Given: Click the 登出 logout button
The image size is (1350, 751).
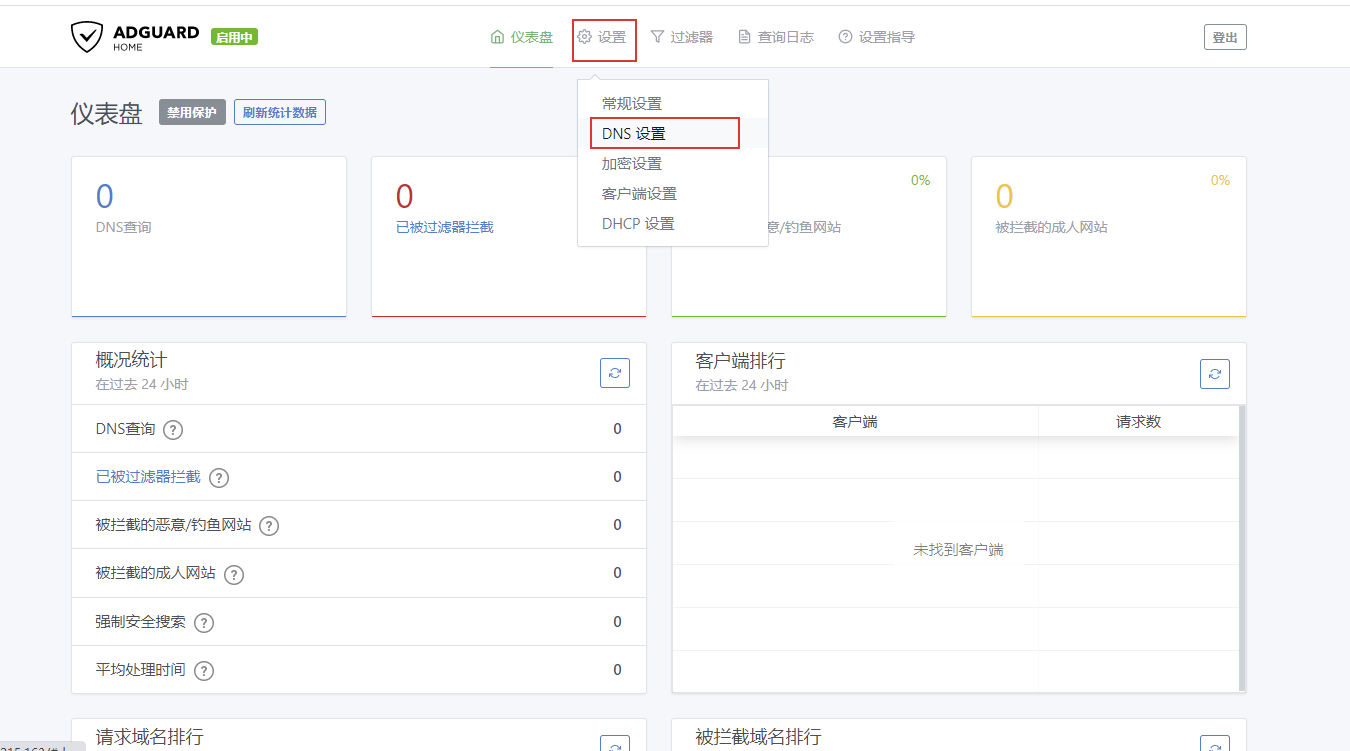Looking at the screenshot, I should point(1225,37).
